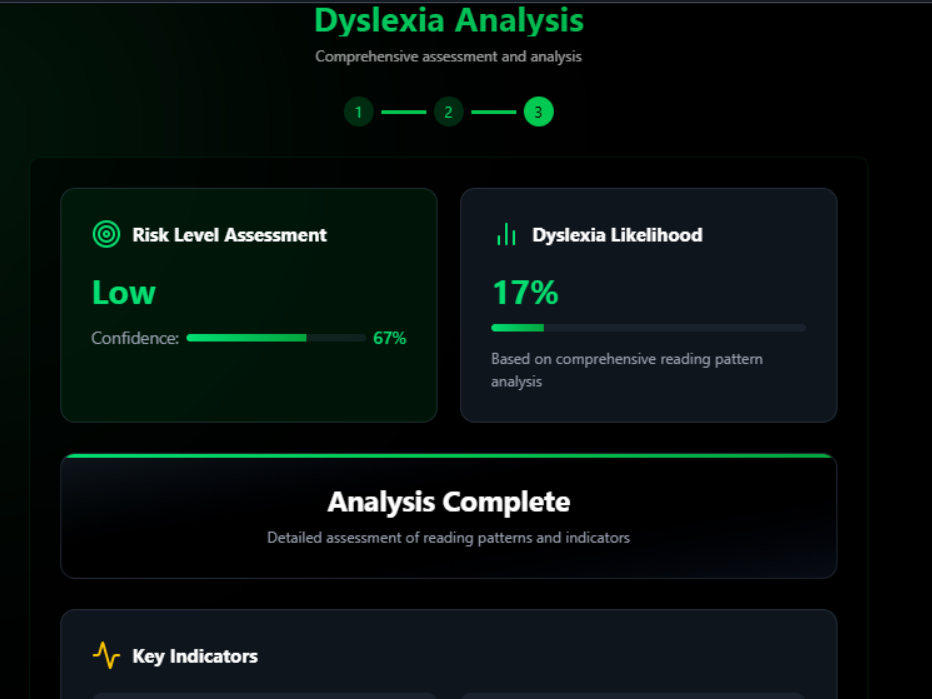Click the 17% likelihood value
932x699 pixels.
click(525, 292)
